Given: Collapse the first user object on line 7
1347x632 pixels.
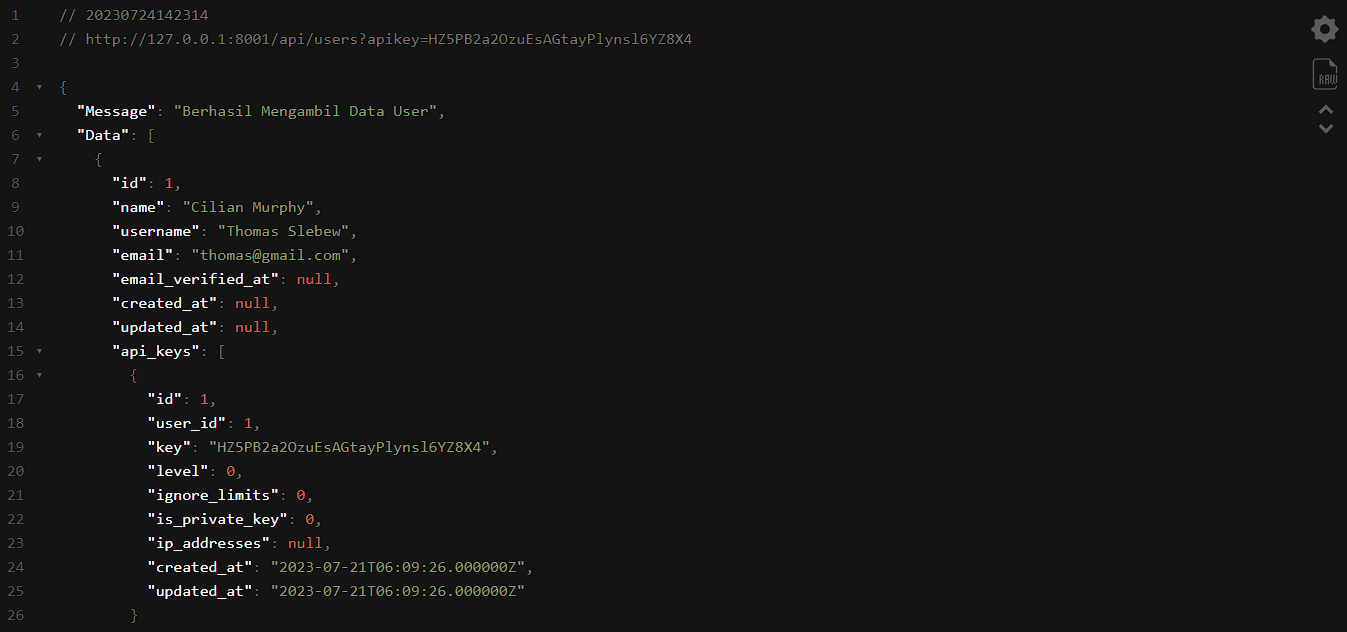Looking at the screenshot, I should pyautogui.click(x=40, y=159).
